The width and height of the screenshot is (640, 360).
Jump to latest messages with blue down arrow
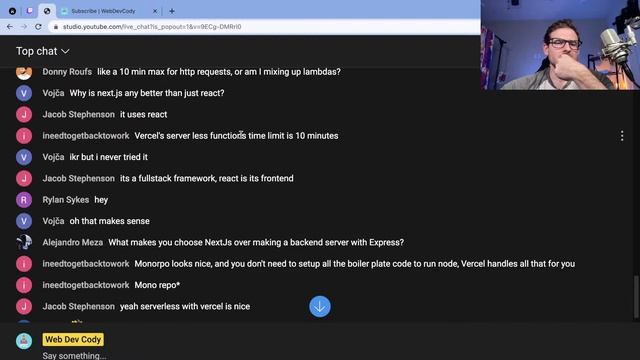coord(320,307)
